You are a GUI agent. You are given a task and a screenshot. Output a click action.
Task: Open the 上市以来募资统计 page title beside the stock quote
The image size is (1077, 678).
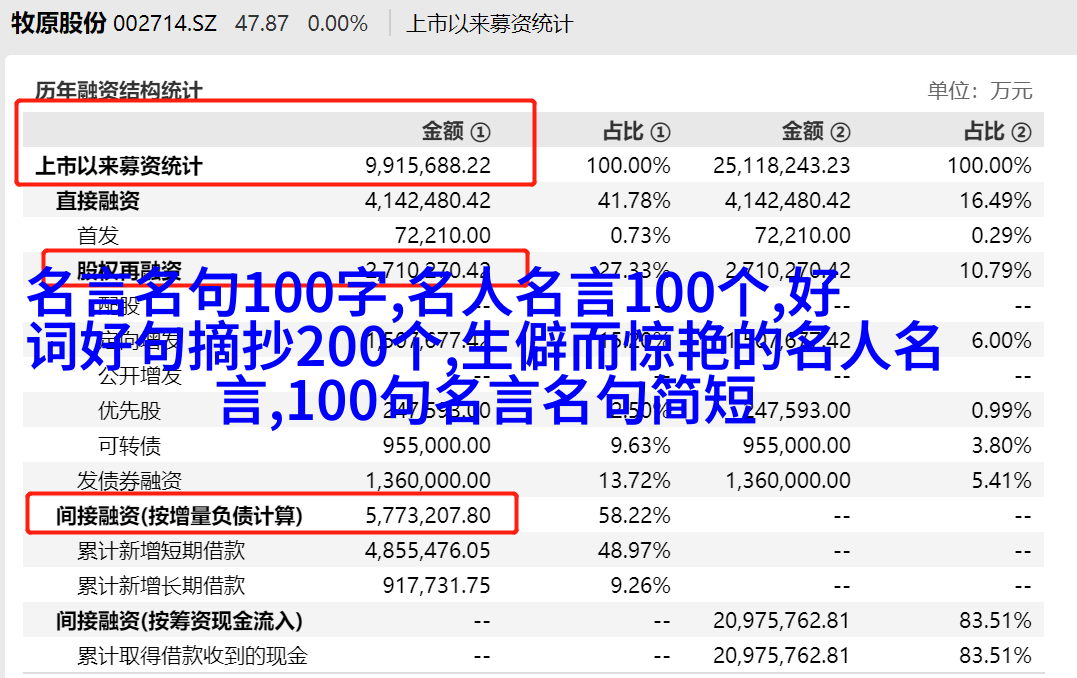(489, 24)
